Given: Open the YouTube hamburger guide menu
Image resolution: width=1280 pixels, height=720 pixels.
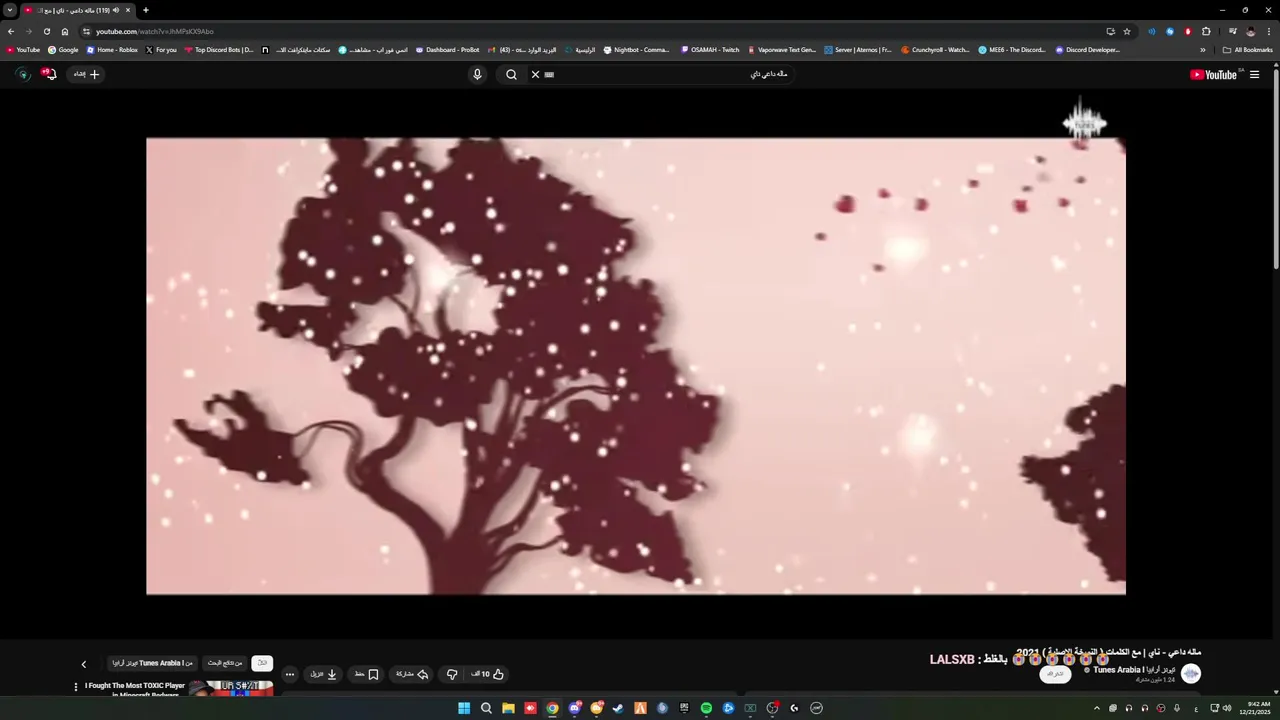Looking at the screenshot, I should point(1254,74).
